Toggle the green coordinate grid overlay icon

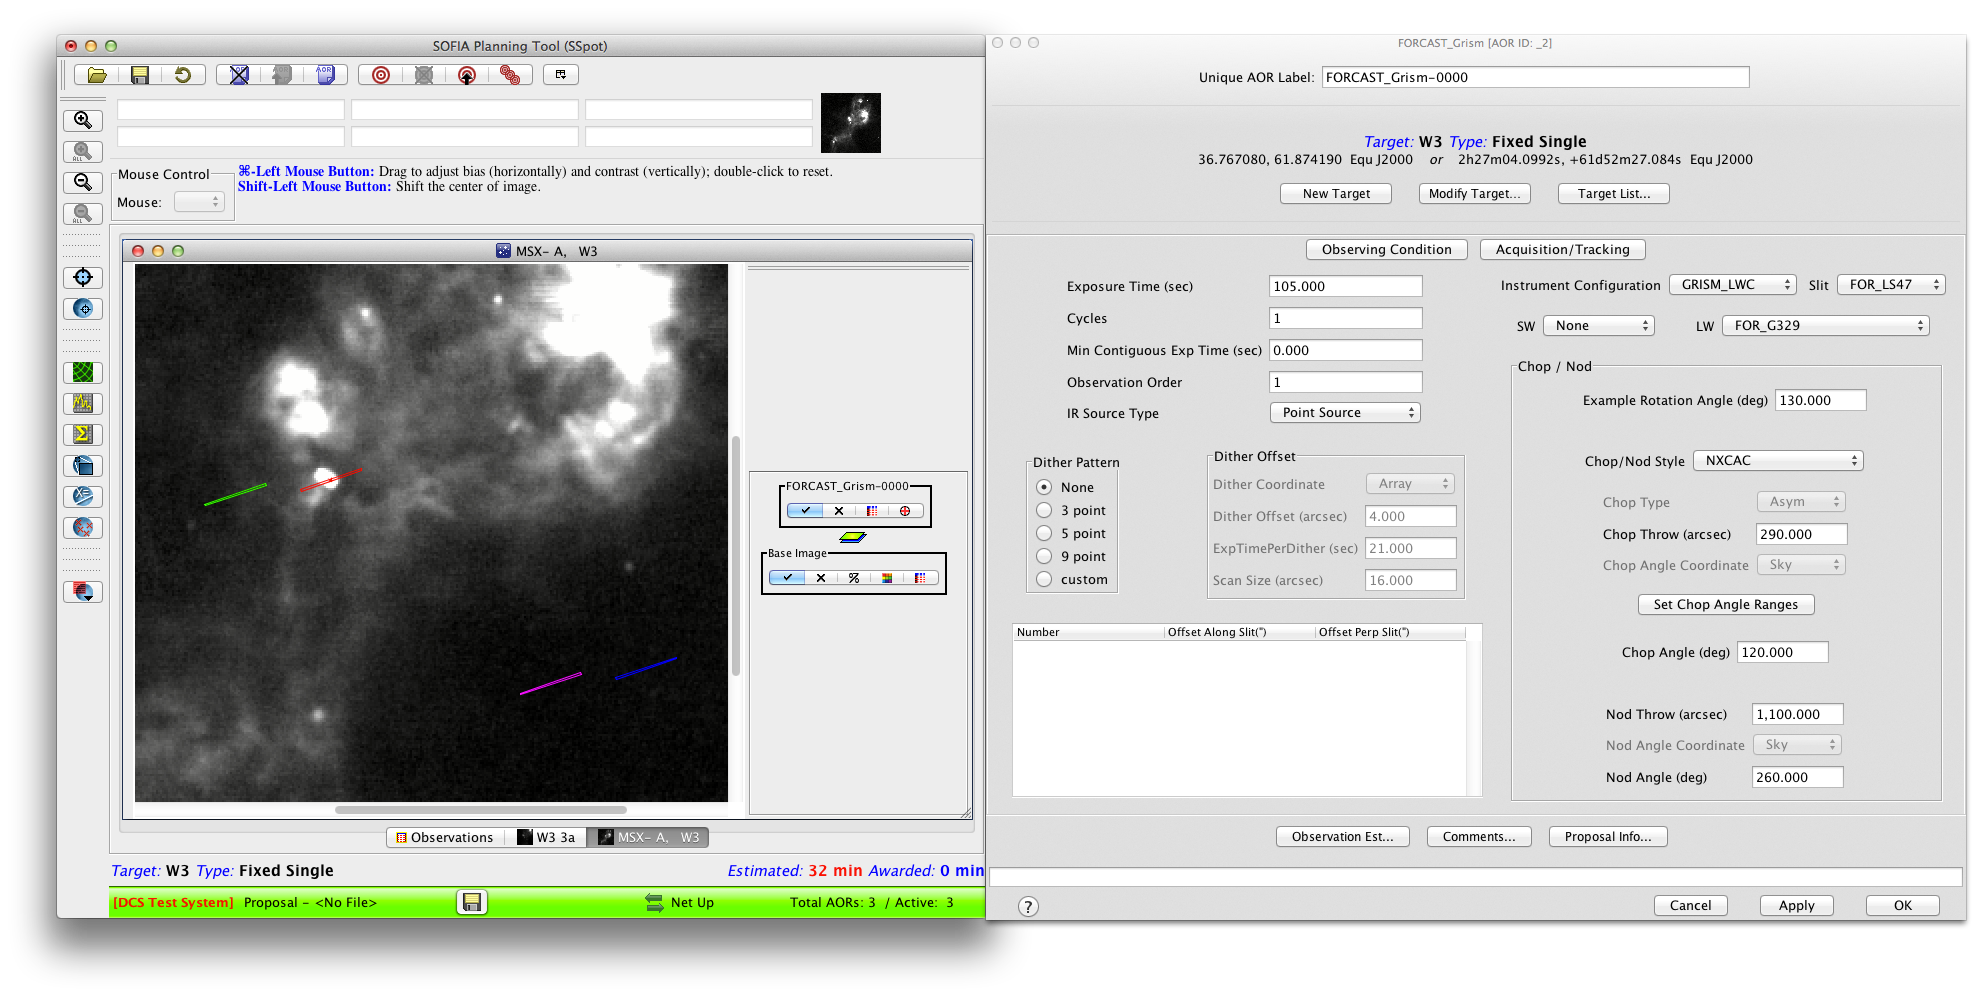(x=83, y=373)
